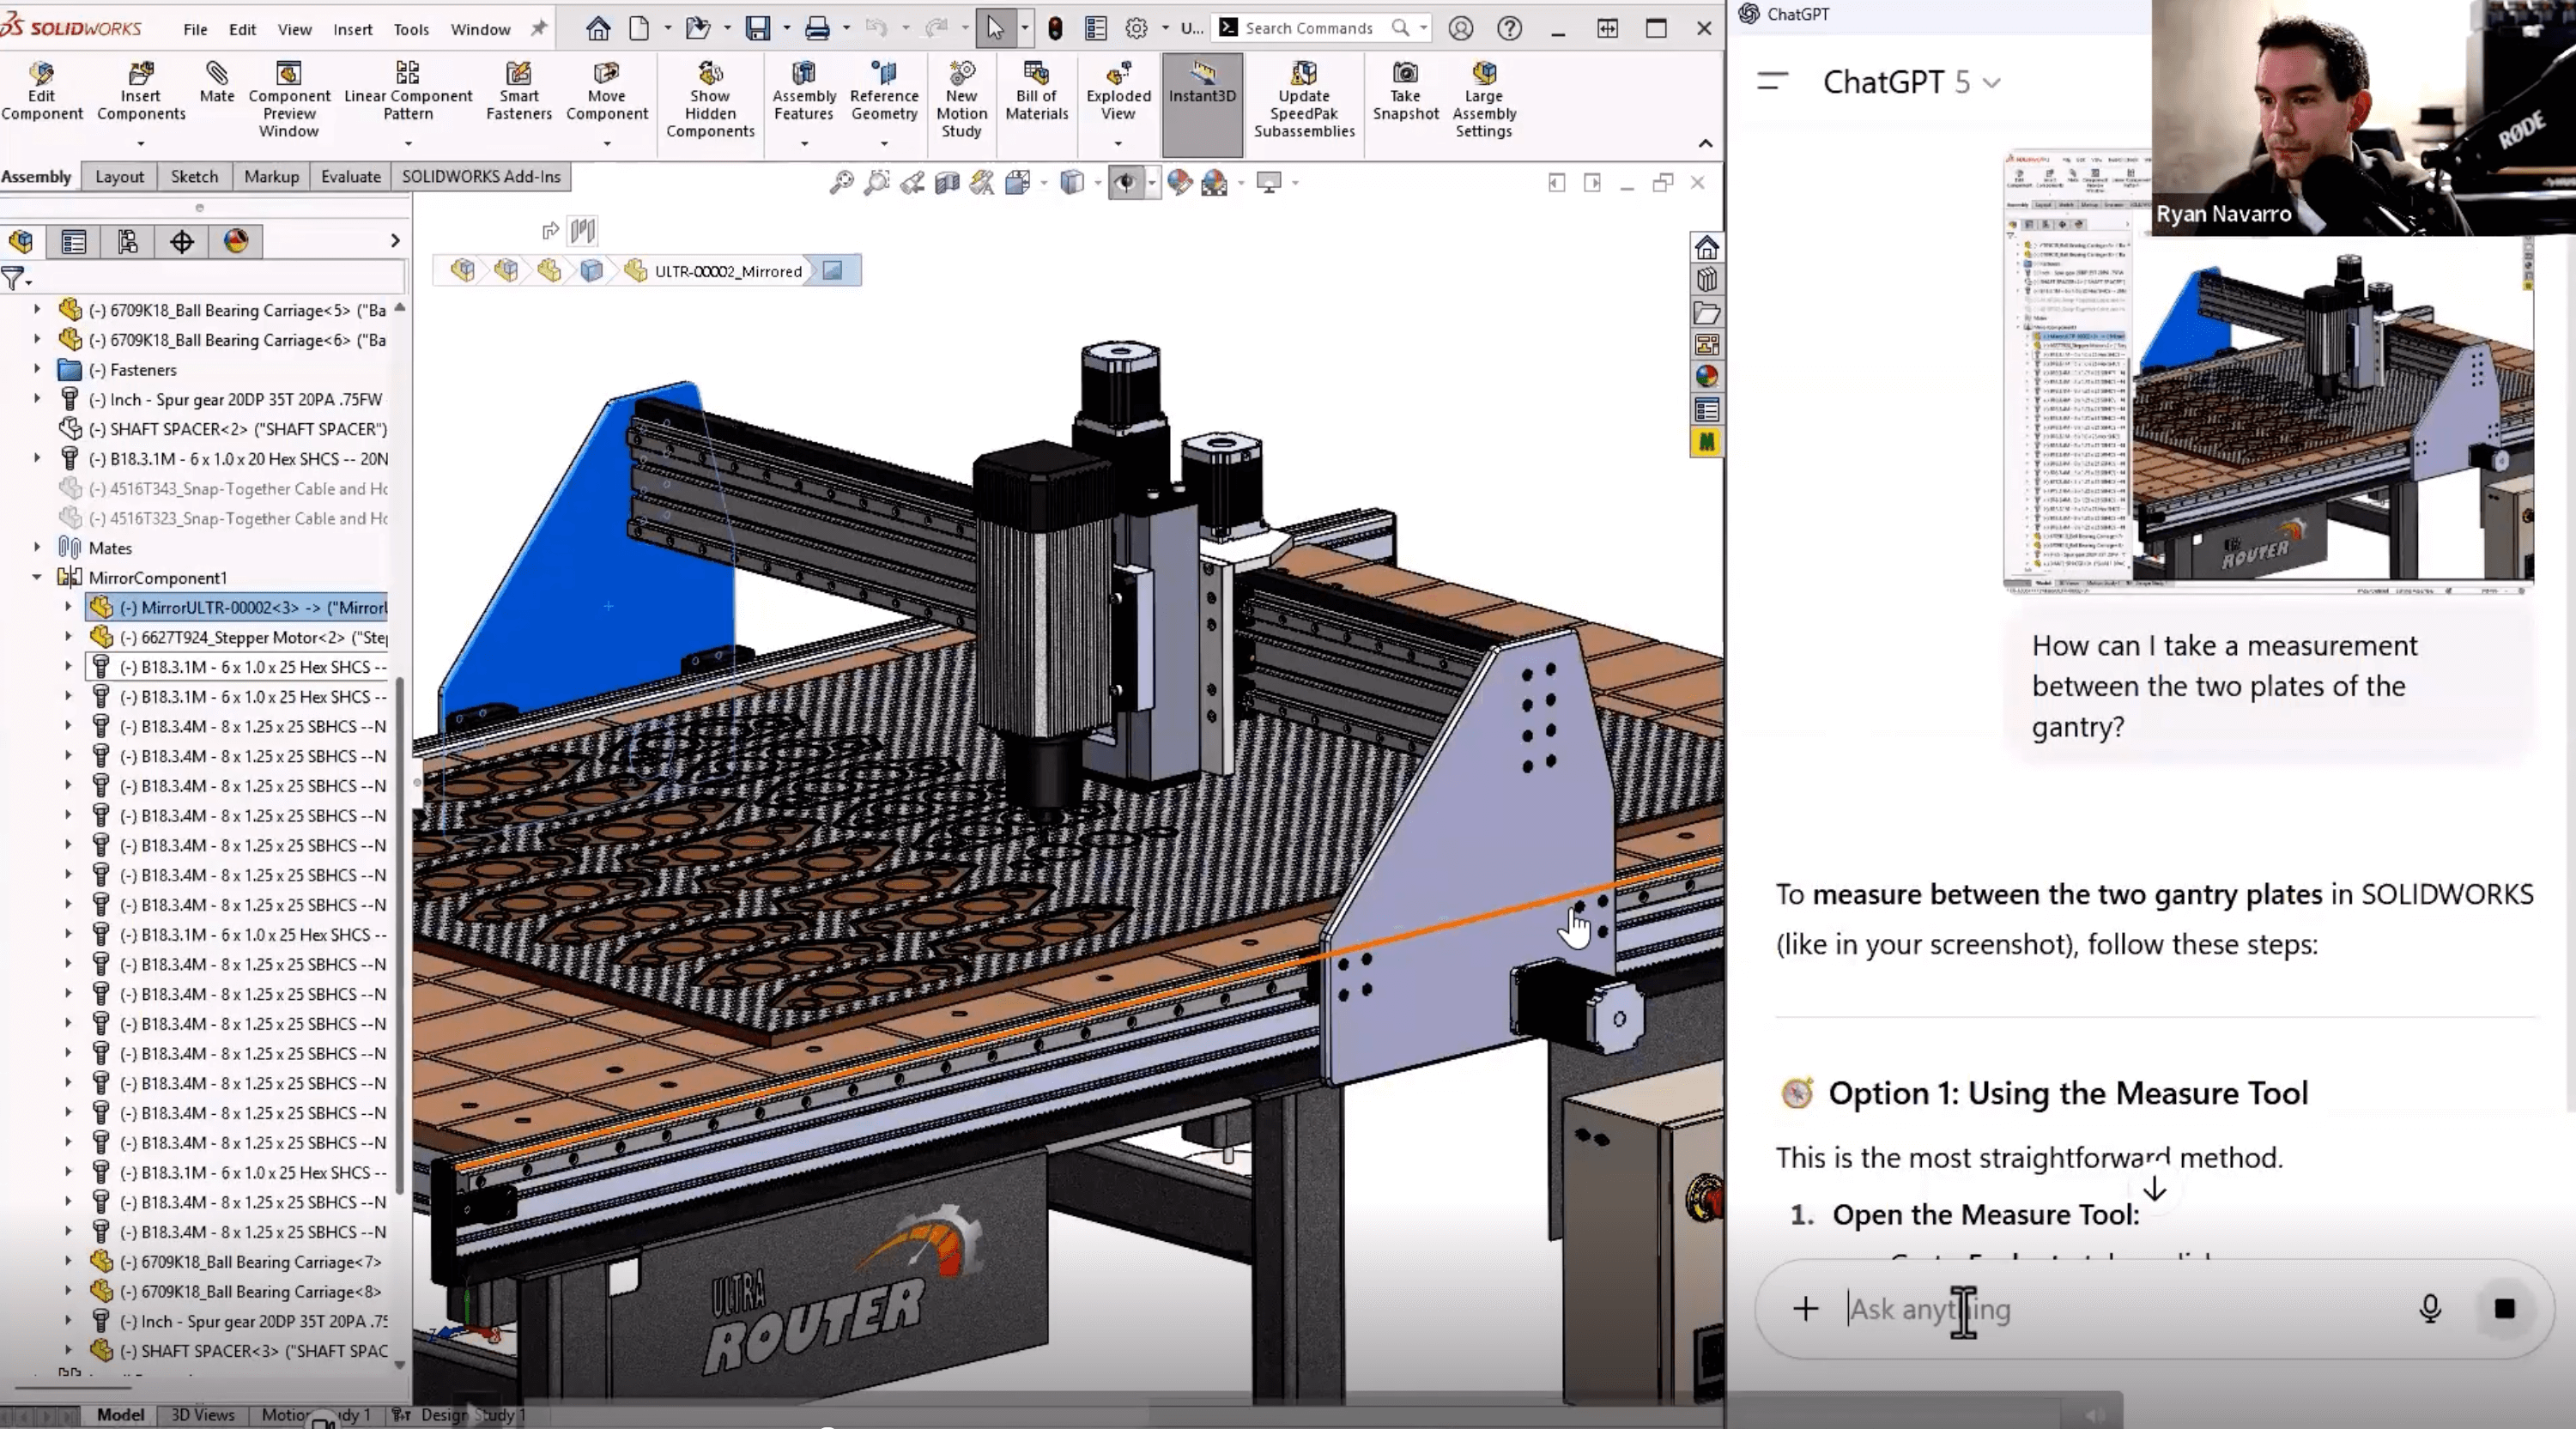This screenshot has height=1429, width=2576.
Task: Click the DisplayManager appearance sphere icon
Action: (236, 241)
